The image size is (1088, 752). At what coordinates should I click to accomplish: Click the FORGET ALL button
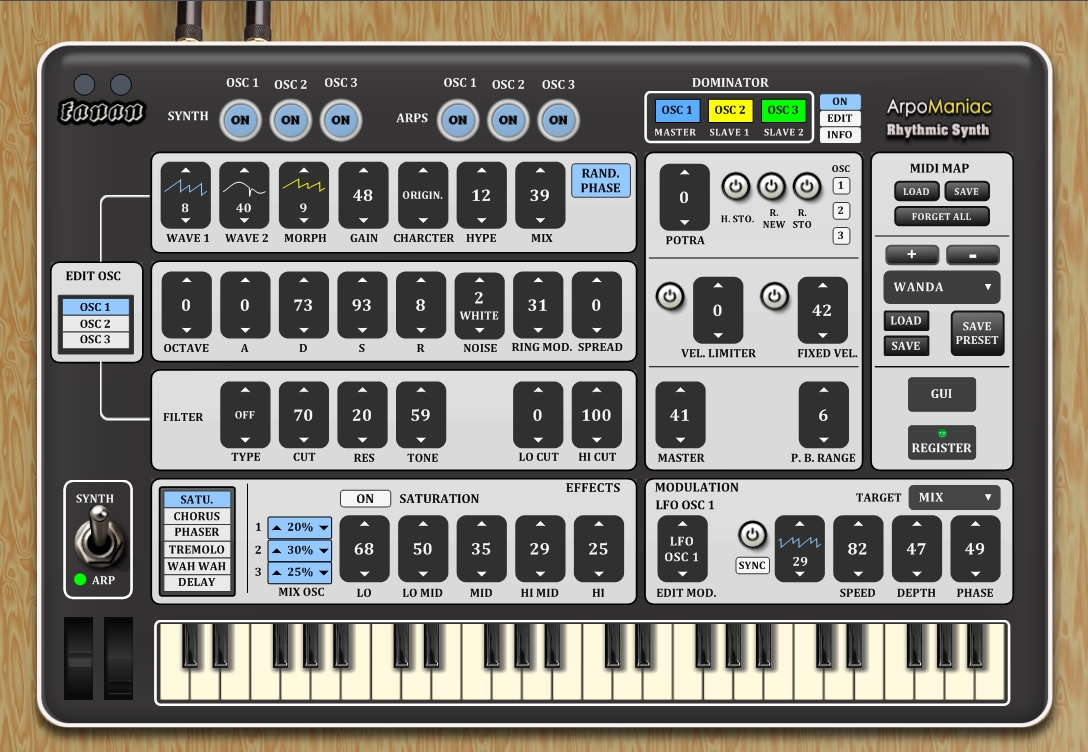pyautogui.click(x=941, y=216)
